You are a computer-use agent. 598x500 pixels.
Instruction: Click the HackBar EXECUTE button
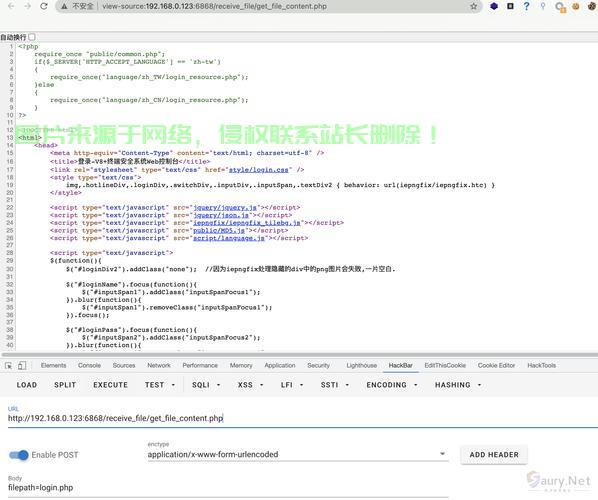111,385
